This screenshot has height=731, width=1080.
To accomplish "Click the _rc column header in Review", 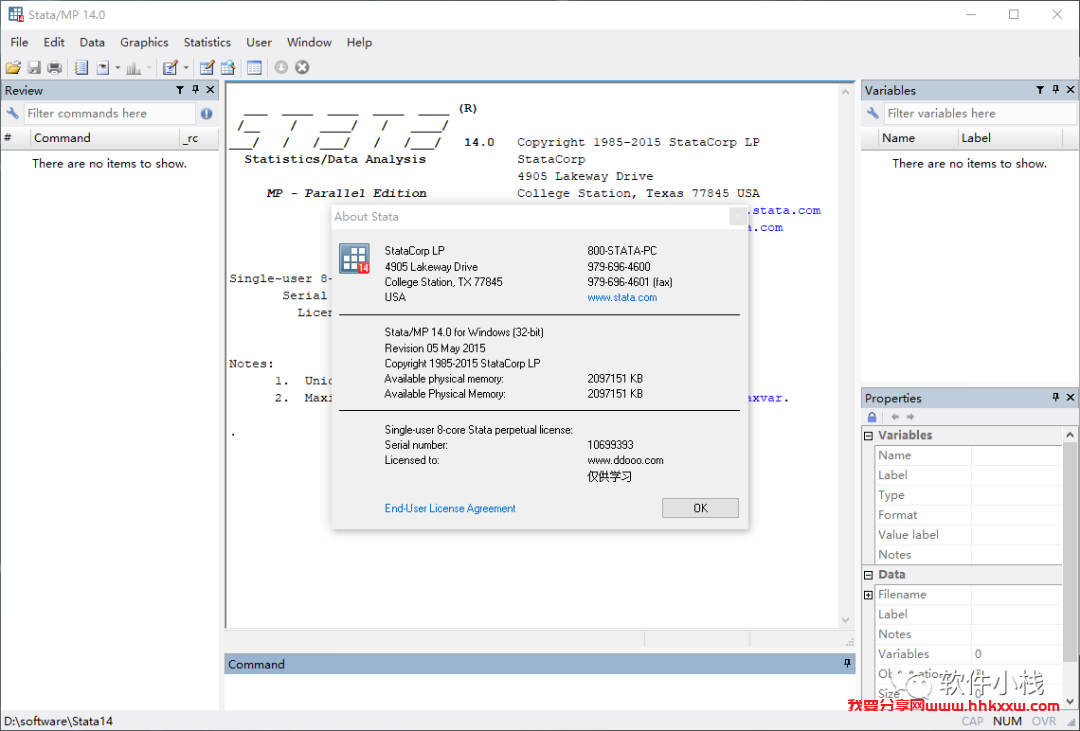I will pos(198,138).
